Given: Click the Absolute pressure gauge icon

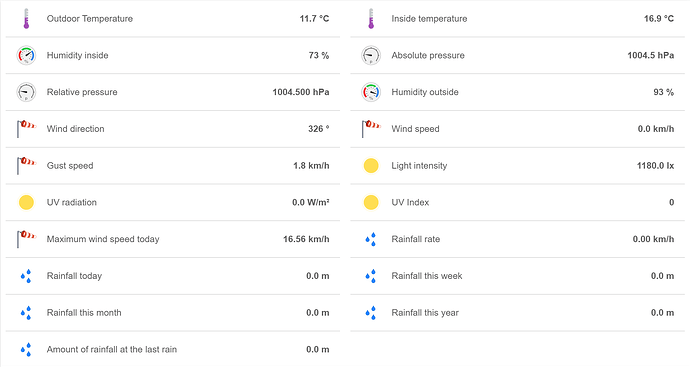Looking at the screenshot, I should [x=371, y=55].
